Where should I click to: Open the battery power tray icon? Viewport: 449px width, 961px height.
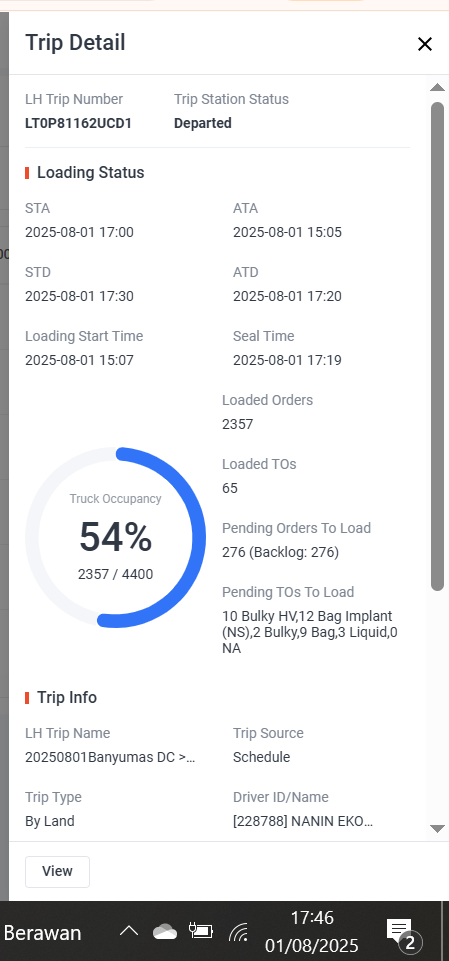(x=201, y=932)
